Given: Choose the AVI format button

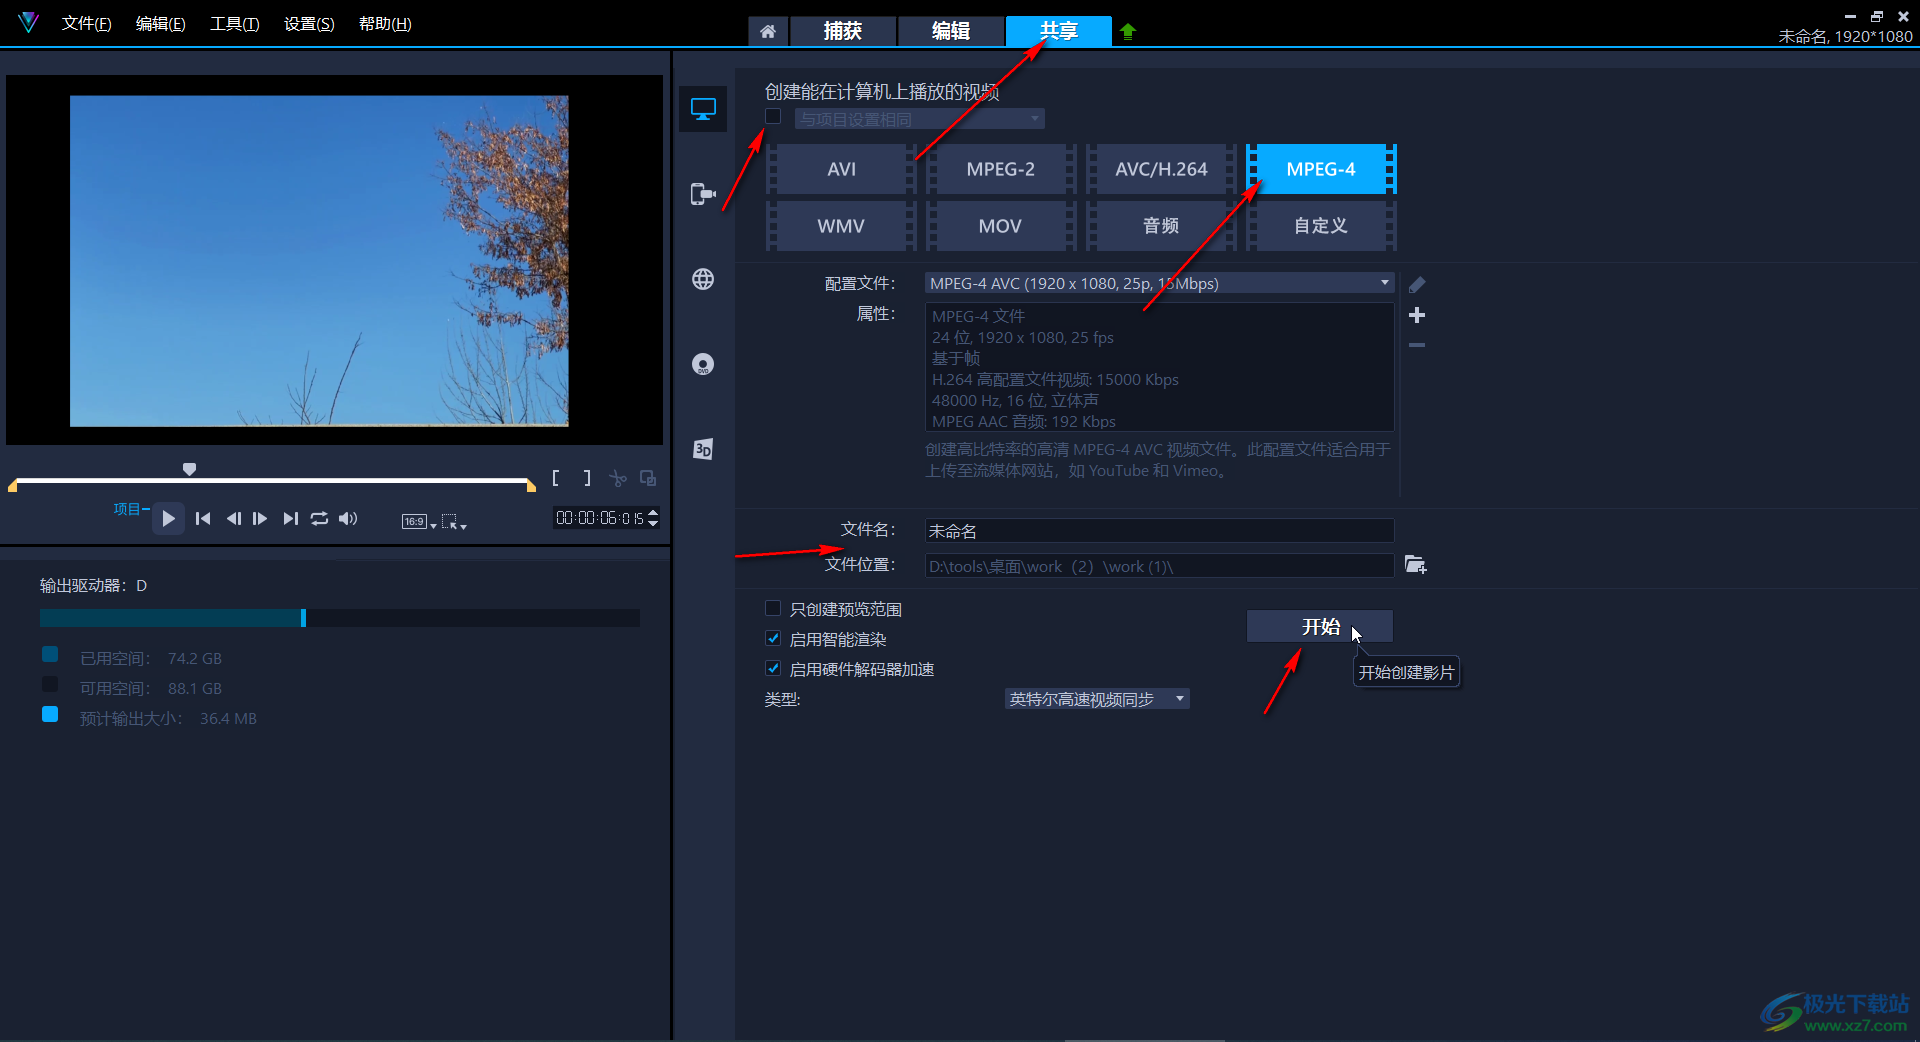Looking at the screenshot, I should (x=841, y=169).
